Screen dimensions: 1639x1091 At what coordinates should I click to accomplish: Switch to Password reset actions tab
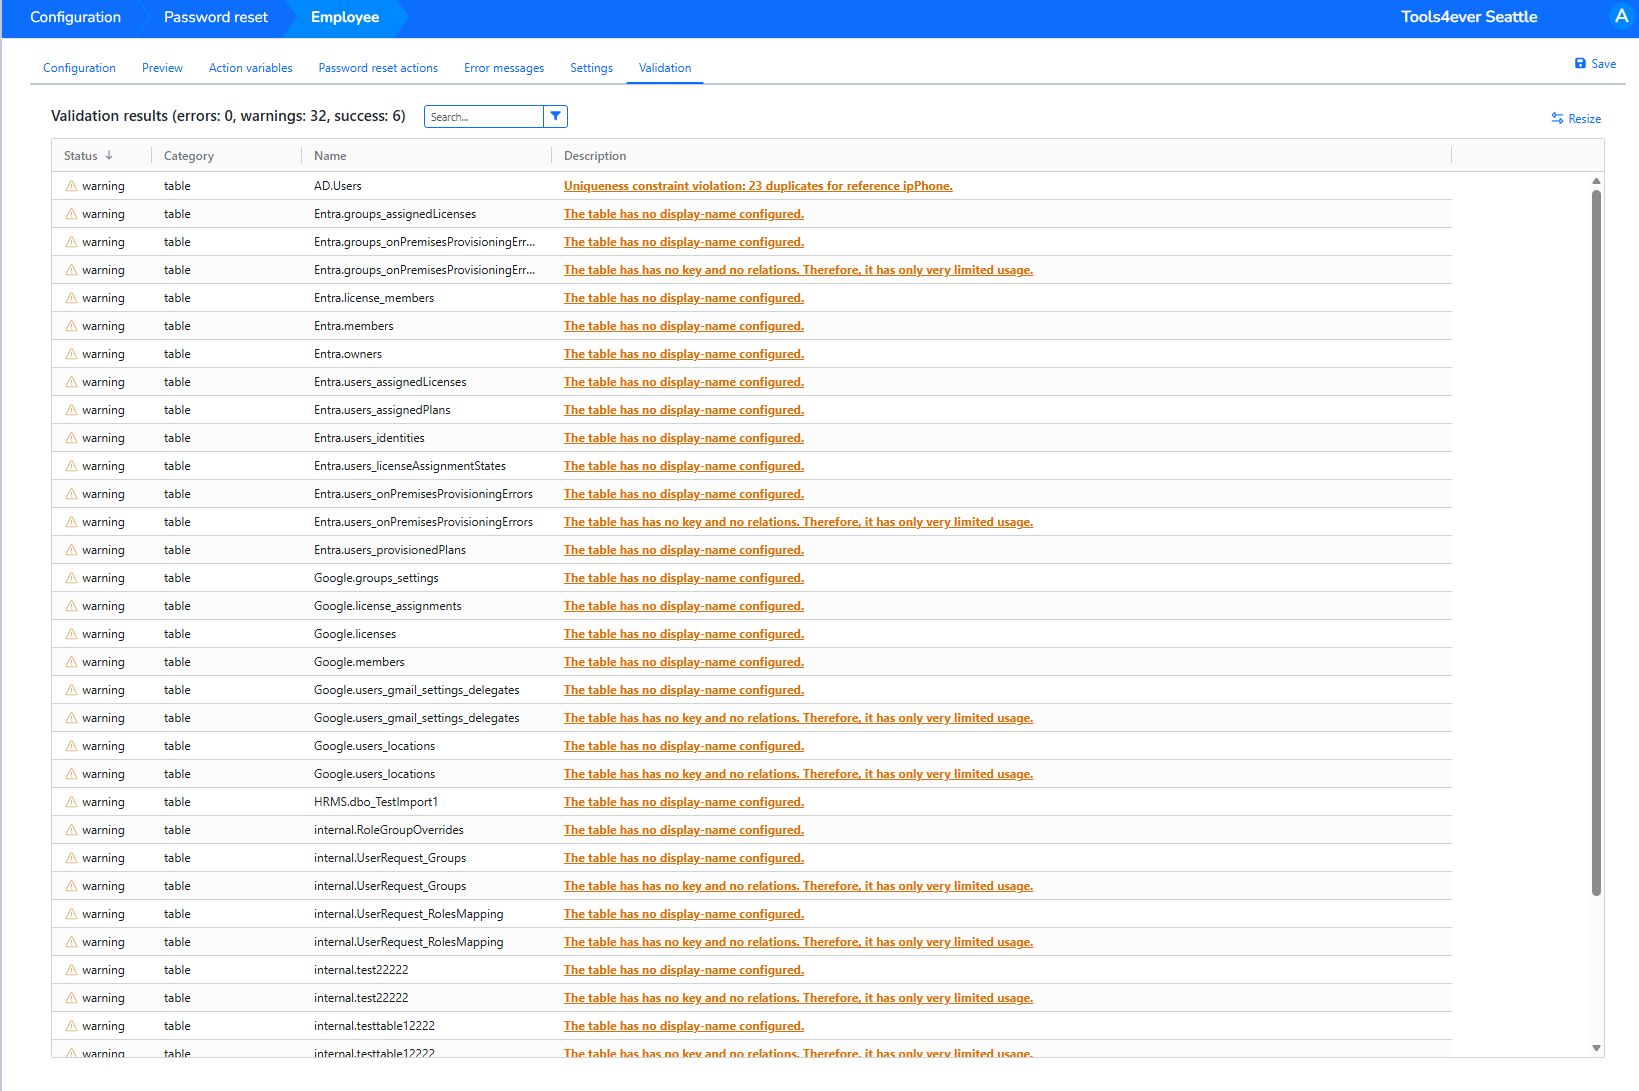coord(378,68)
